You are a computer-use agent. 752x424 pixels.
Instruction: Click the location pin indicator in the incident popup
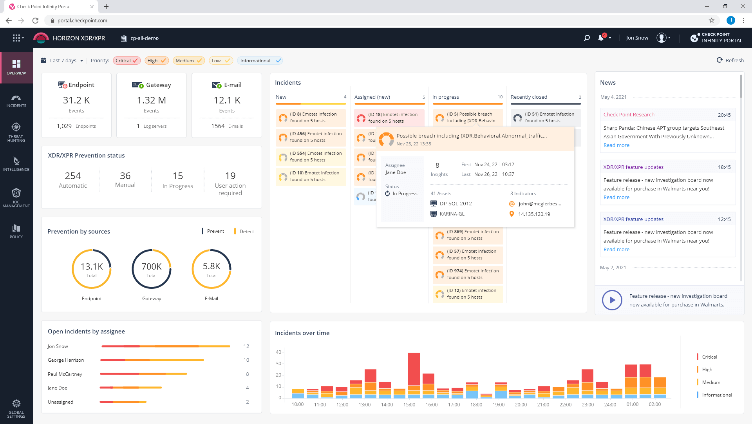tap(512, 214)
